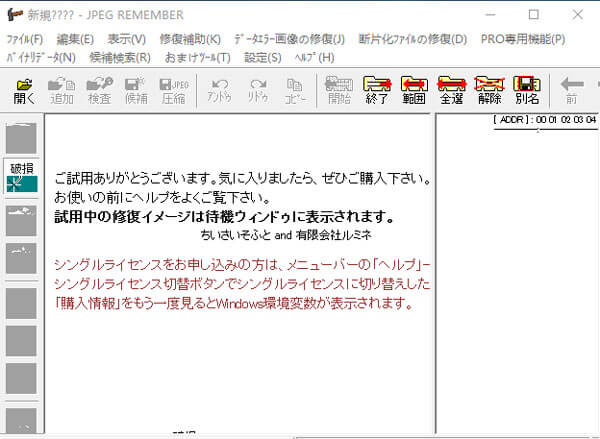Click the line お使いの前にヘルプをよくご覧下さい
The width and height of the screenshot is (600, 439).
[162, 198]
